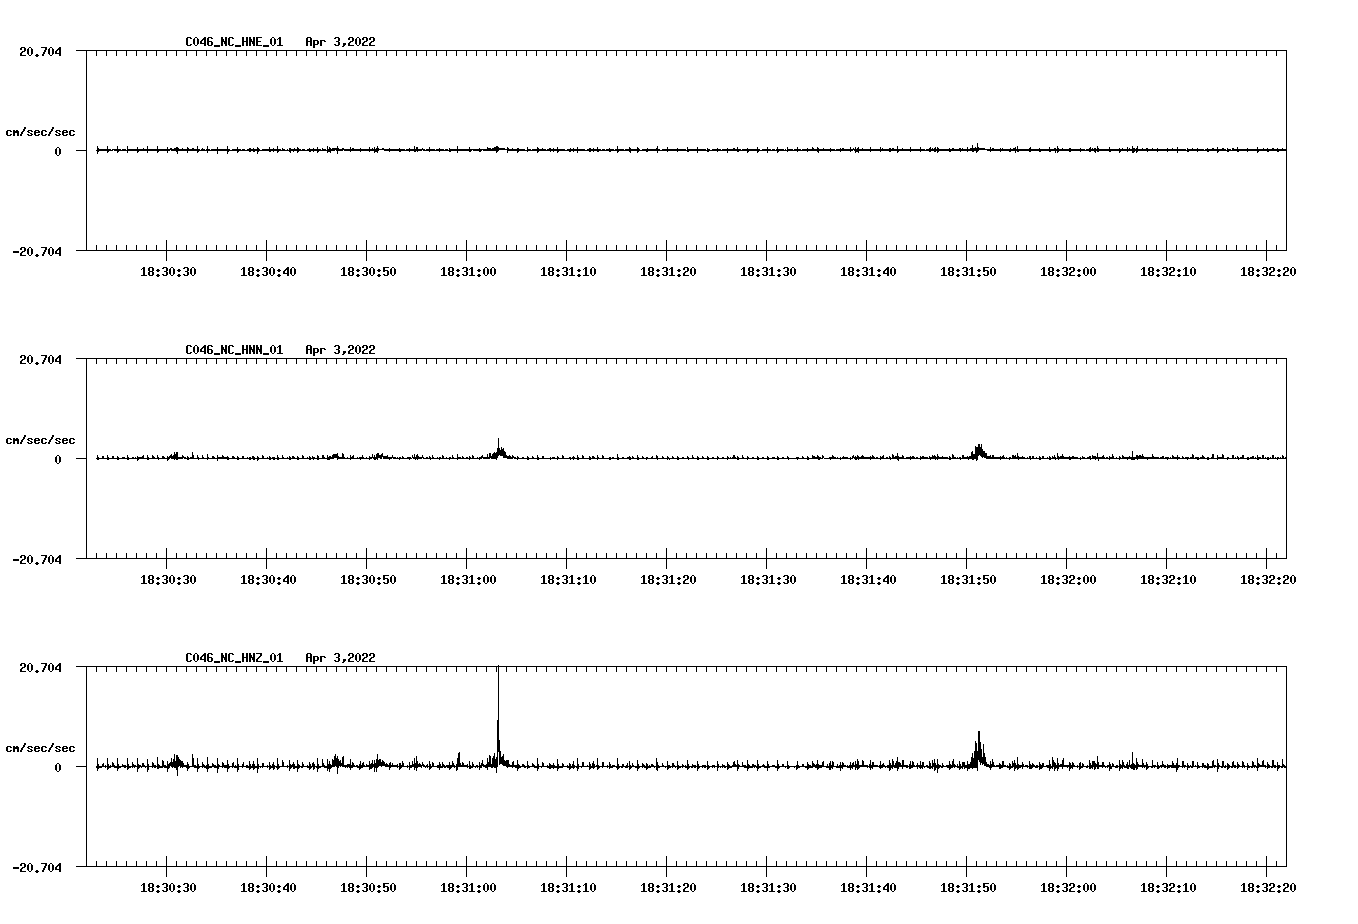Click the HNN spike near 18:31:03
1358x924 pixels.
tap(499, 449)
